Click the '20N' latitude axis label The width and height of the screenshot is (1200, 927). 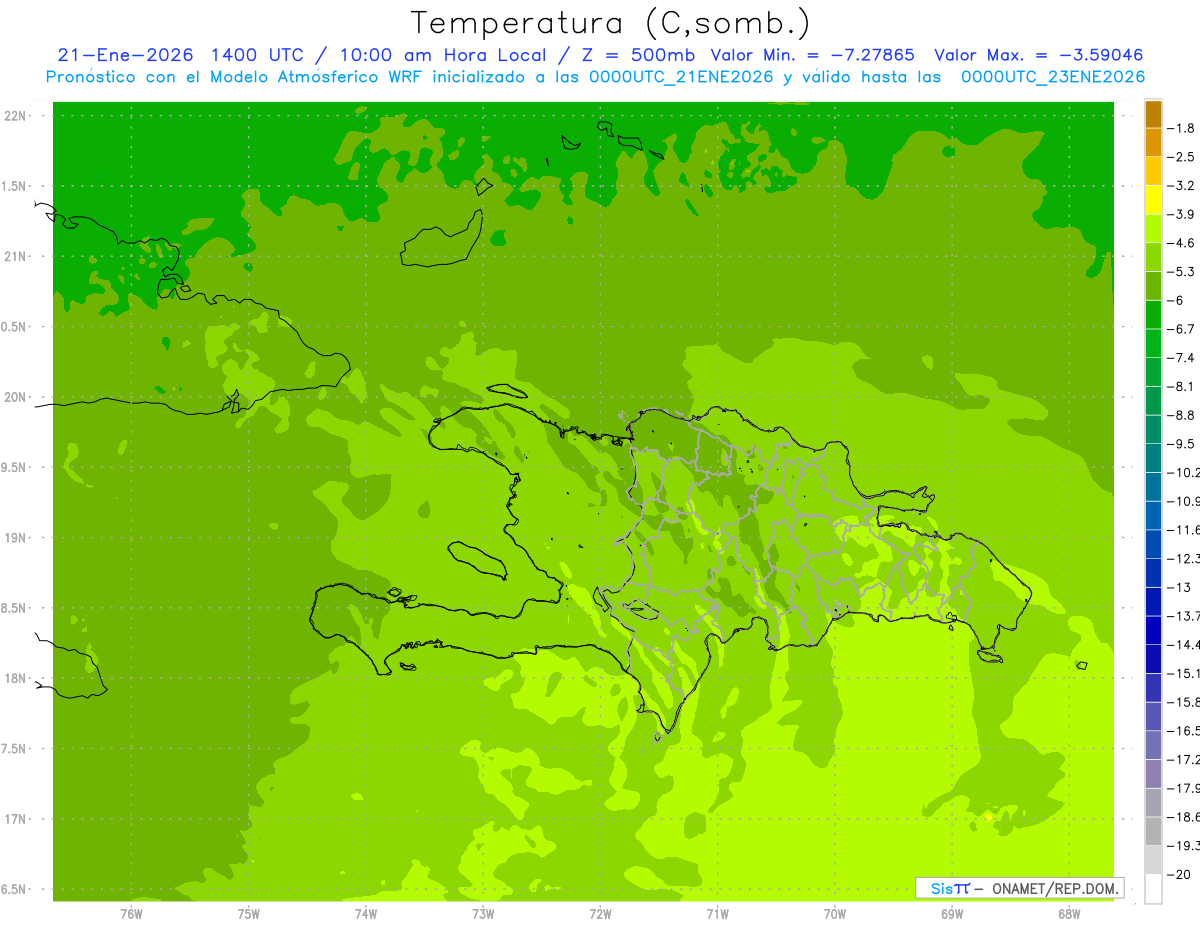pos(15,397)
